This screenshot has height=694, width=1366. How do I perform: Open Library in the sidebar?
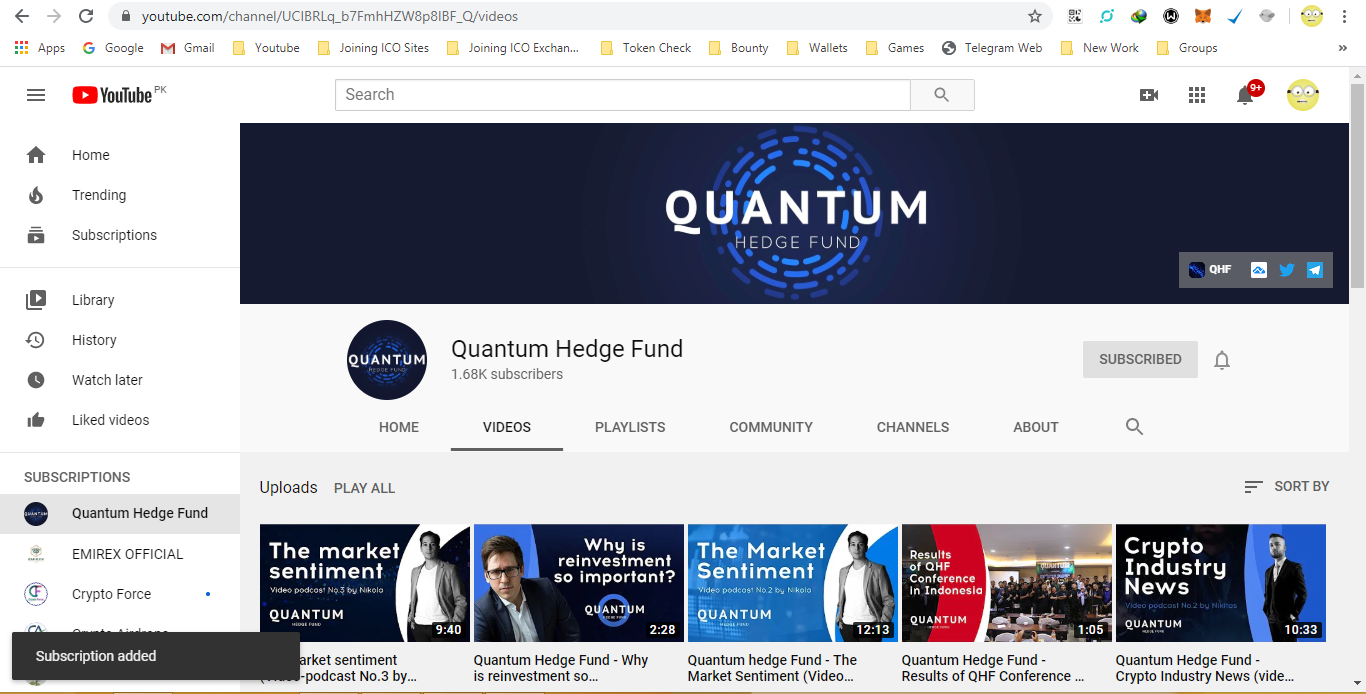pos(120,300)
